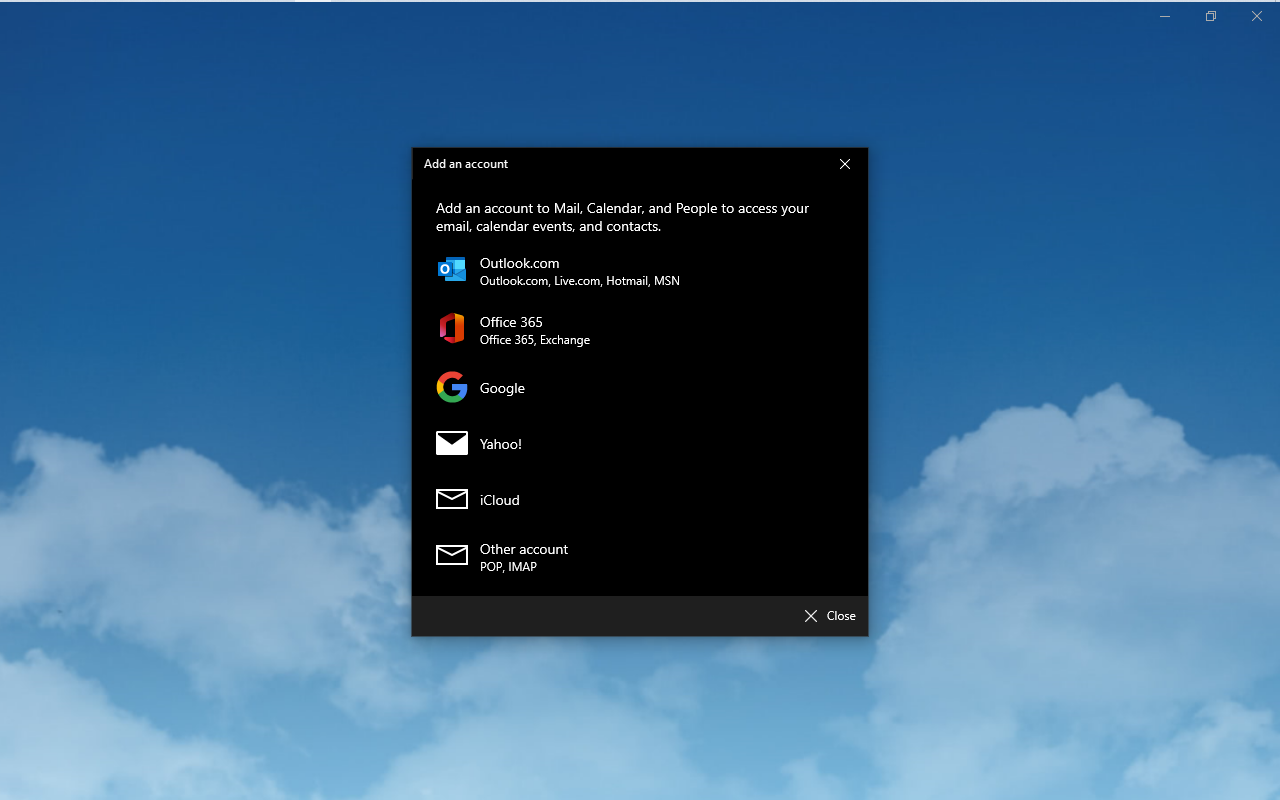Click the 'Outlook.com, Live.com, Hotmail, MSN' subtitle
The width and height of the screenshot is (1280, 800).
point(580,281)
